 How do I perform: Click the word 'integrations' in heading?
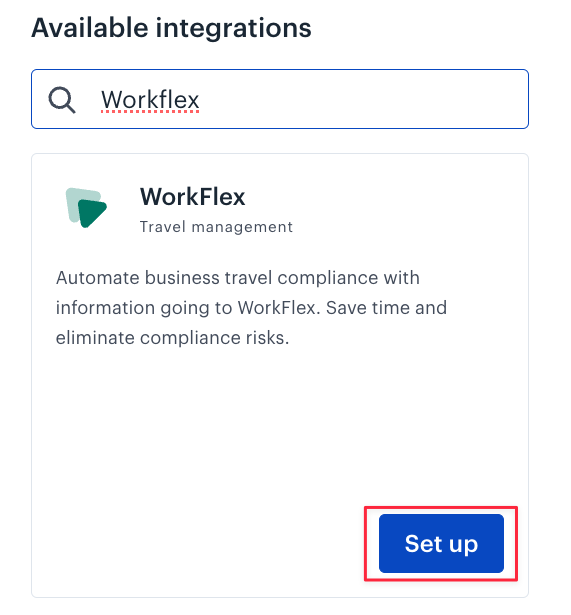(x=233, y=28)
